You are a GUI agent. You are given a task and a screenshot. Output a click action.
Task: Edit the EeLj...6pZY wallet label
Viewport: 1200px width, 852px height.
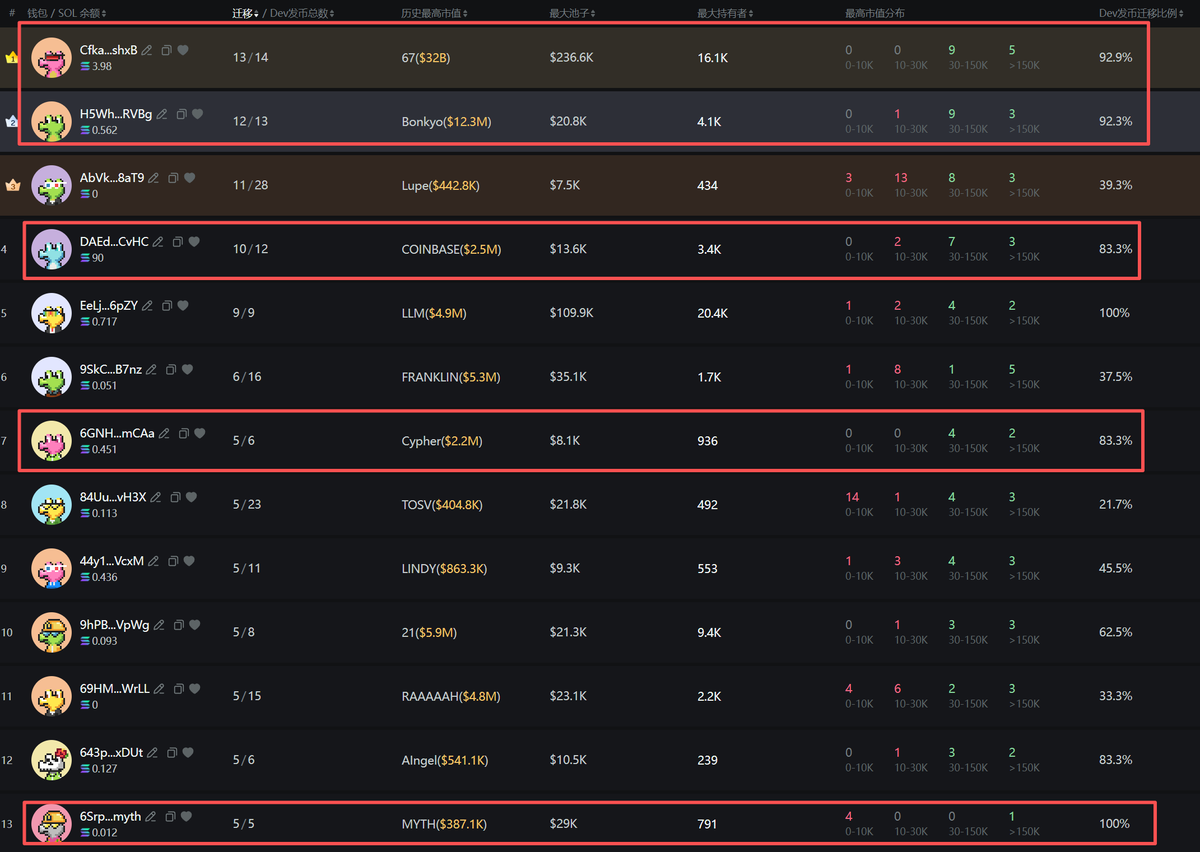148,306
